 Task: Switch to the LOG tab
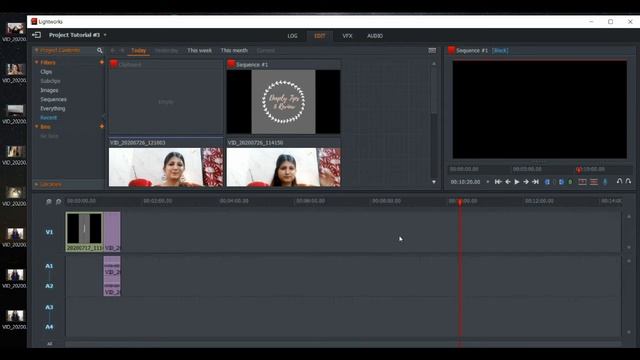(x=292, y=36)
